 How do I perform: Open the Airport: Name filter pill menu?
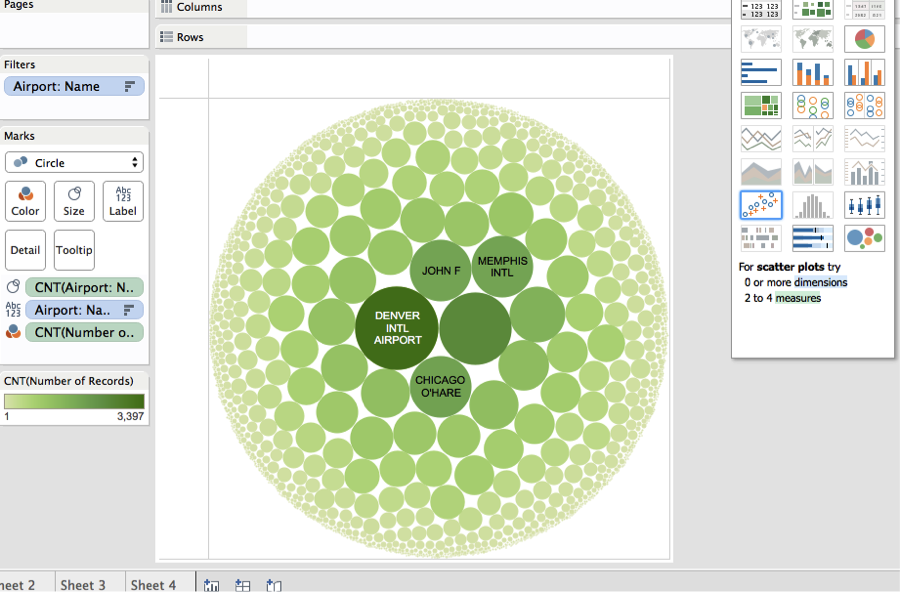(x=74, y=86)
